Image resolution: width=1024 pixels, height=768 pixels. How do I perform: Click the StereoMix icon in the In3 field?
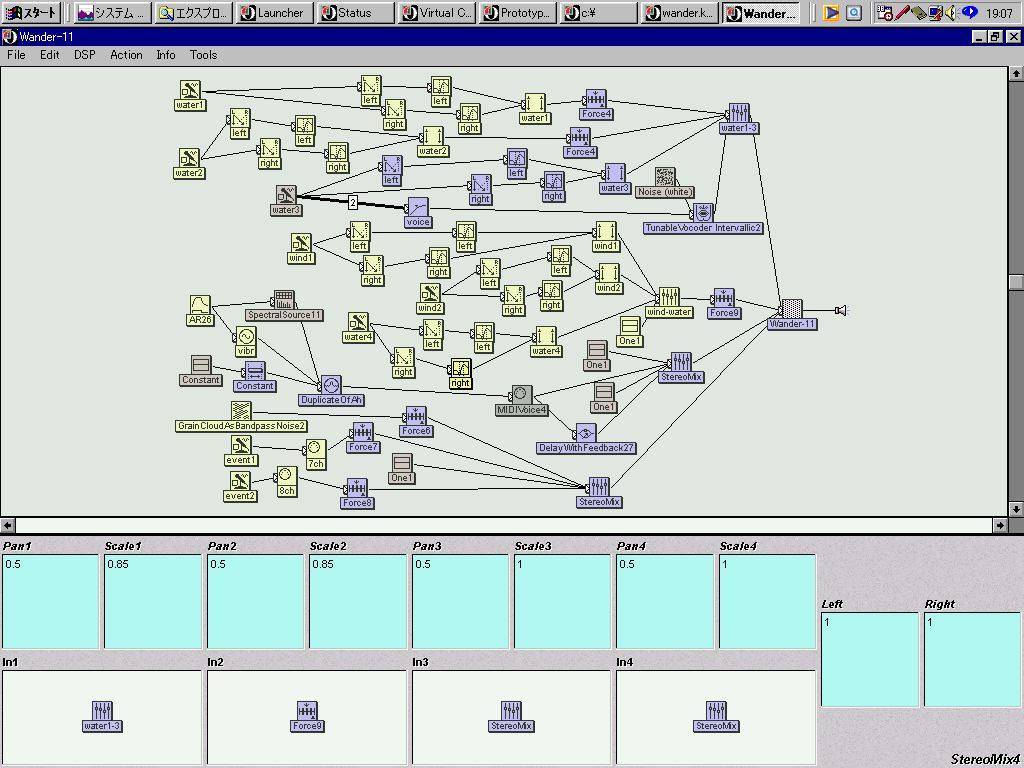coord(511,716)
